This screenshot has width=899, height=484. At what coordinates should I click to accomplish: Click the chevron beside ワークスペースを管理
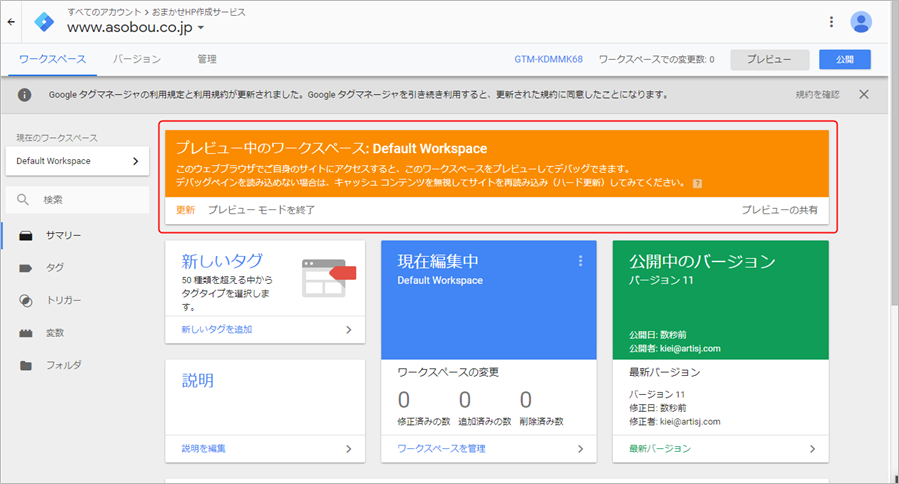click(x=580, y=449)
